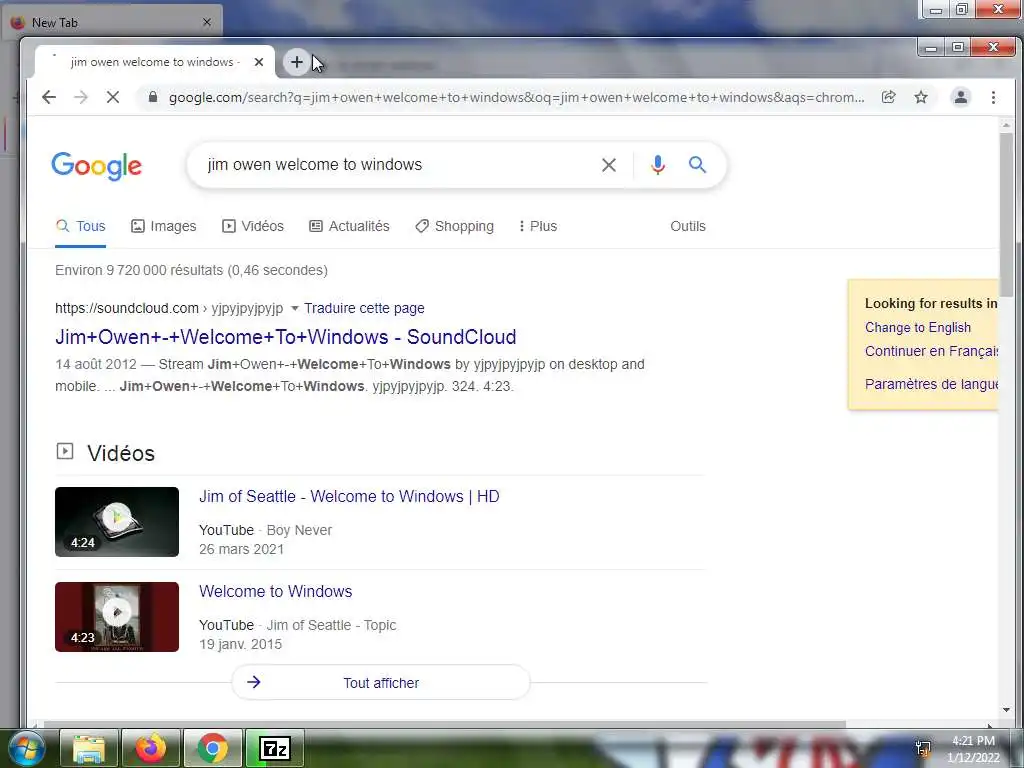Open the Windows Start menu orb
The height and width of the screenshot is (768, 1024).
(x=26, y=748)
